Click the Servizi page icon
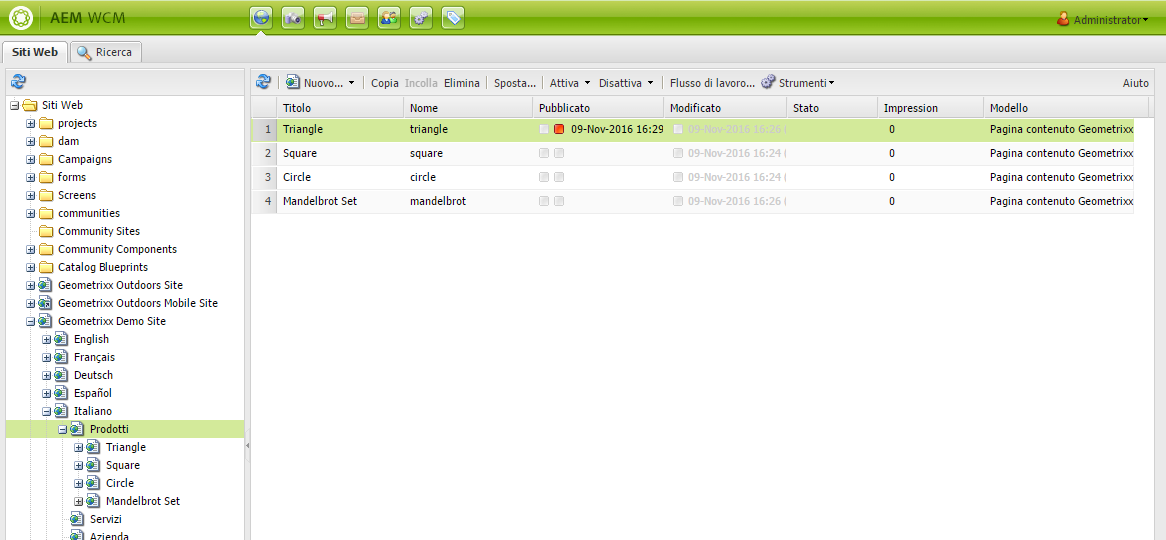The width and height of the screenshot is (1166, 540). tap(77, 519)
